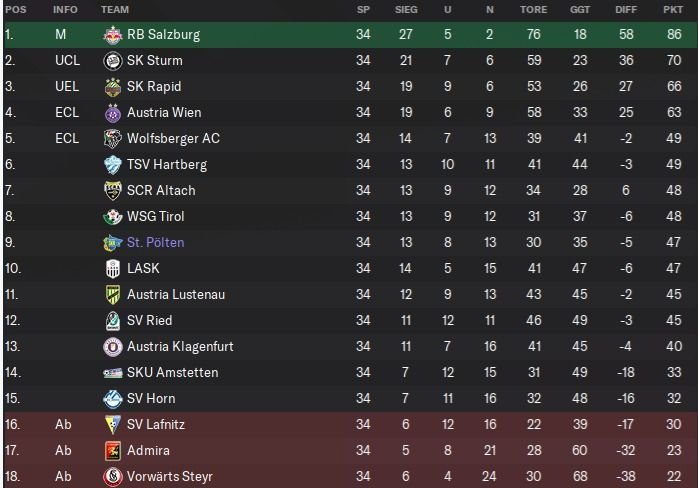Screen dimensions: 698x488
Task: Click the Vorwärts Steyr club logo
Action: (x=113, y=476)
